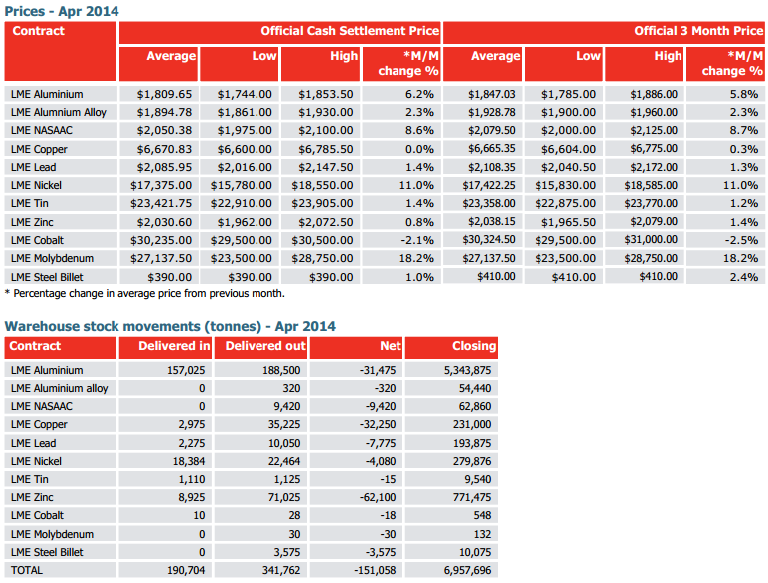Viewport: 768px width, 583px height.
Task: Select the value $22,875.00
Action: [x=565, y=203]
